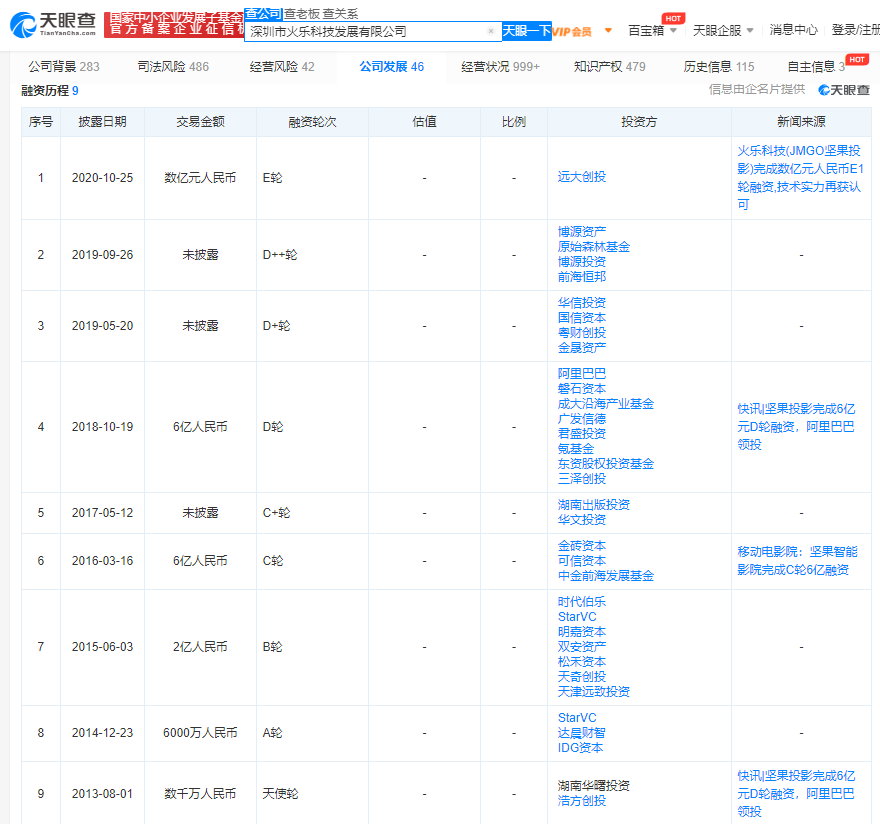
Task: Open investor 阿里巴巴
Action: click(x=581, y=374)
